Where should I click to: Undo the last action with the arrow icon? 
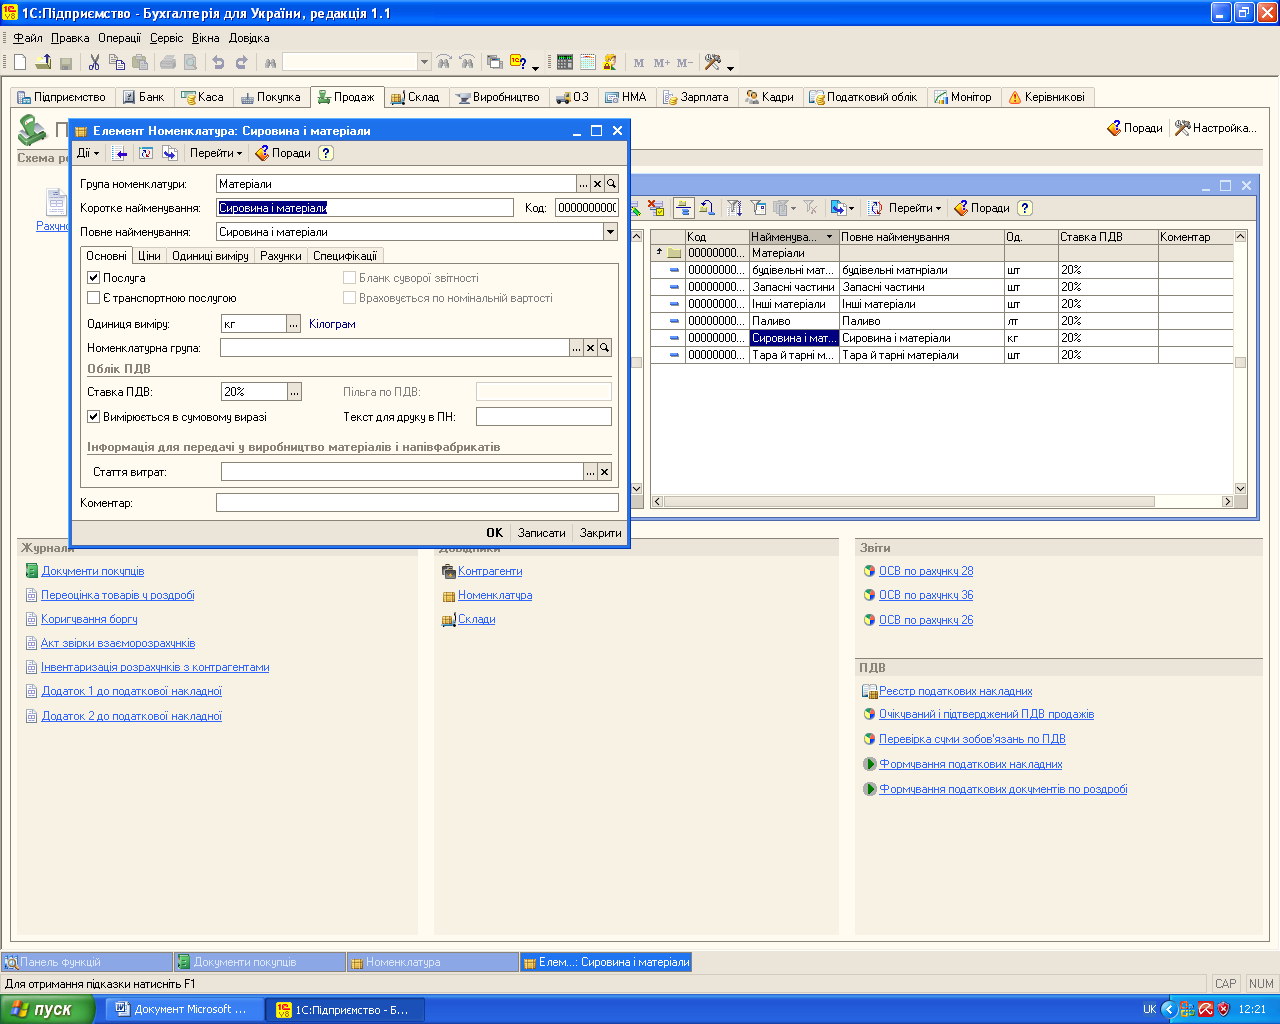pos(218,62)
